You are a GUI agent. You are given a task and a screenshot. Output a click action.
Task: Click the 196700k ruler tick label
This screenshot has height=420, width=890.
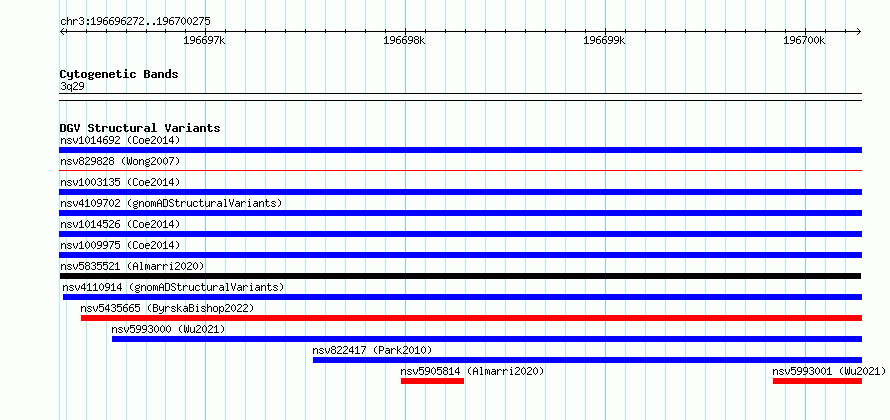pos(804,41)
